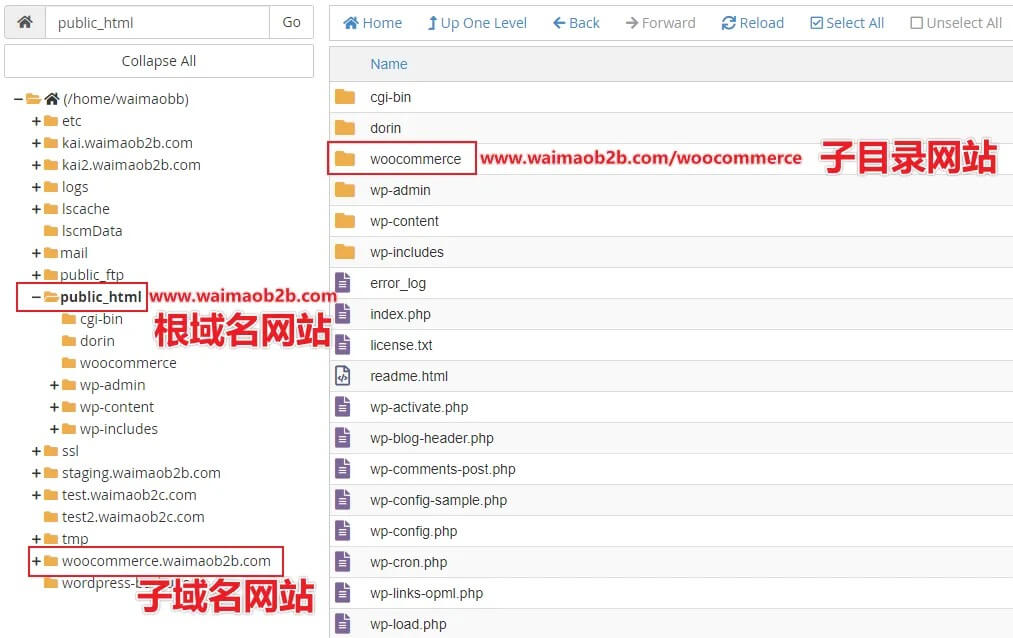Click Select All in the toolbar
The width and height of the screenshot is (1013, 638).
point(846,22)
